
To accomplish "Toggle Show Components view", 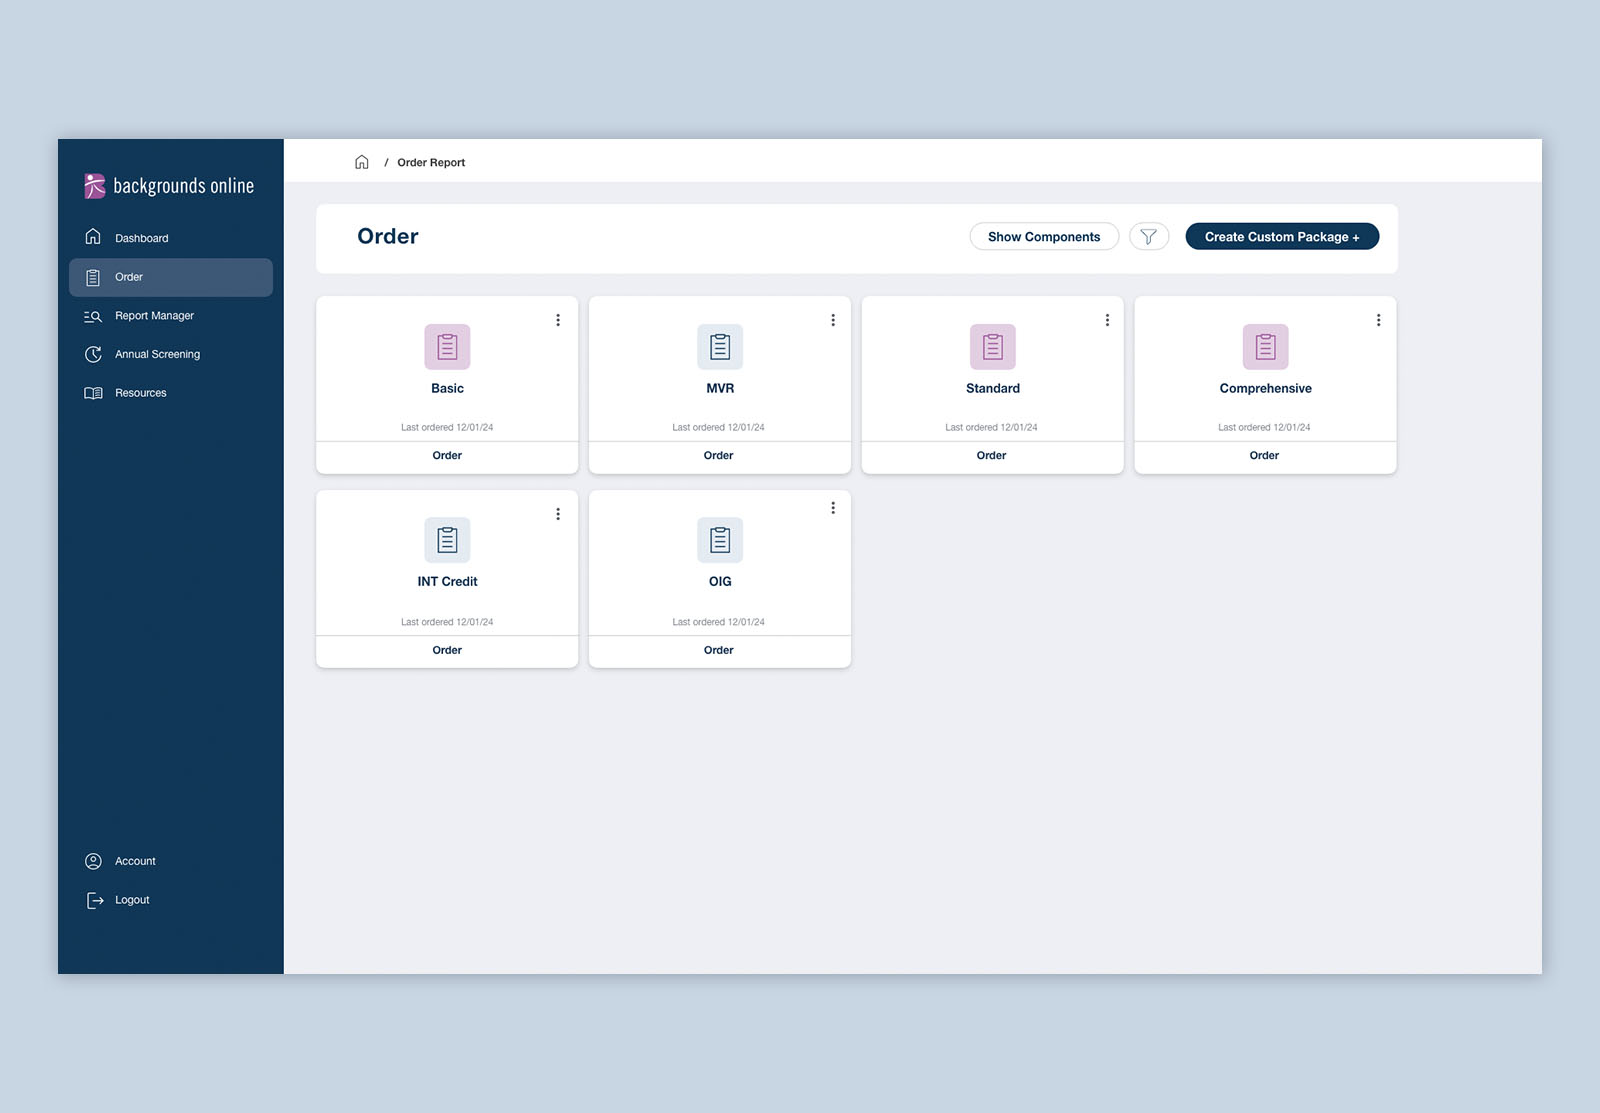I will pos(1043,237).
